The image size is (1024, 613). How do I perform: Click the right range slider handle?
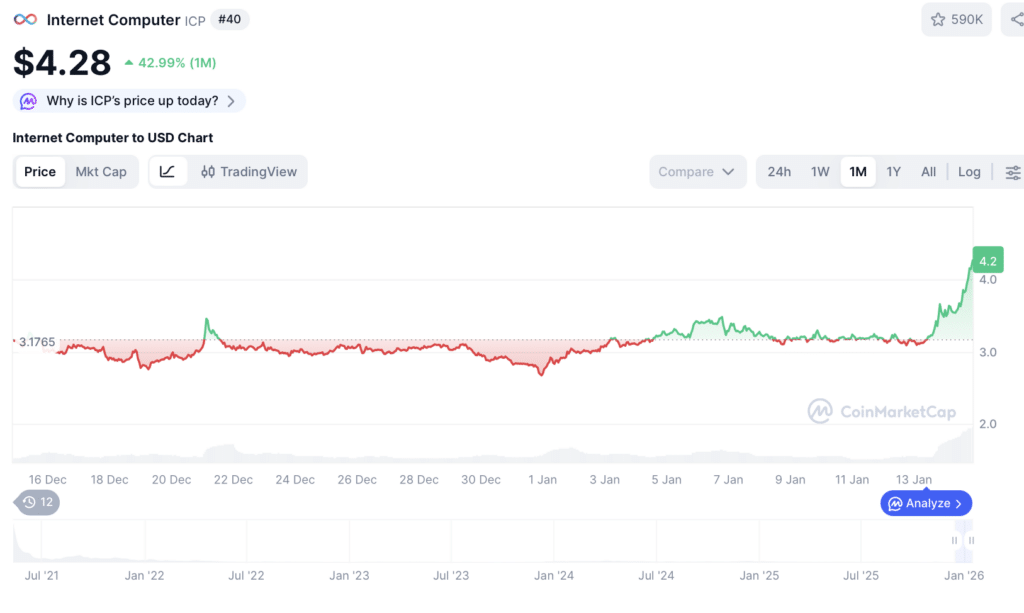point(971,541)
